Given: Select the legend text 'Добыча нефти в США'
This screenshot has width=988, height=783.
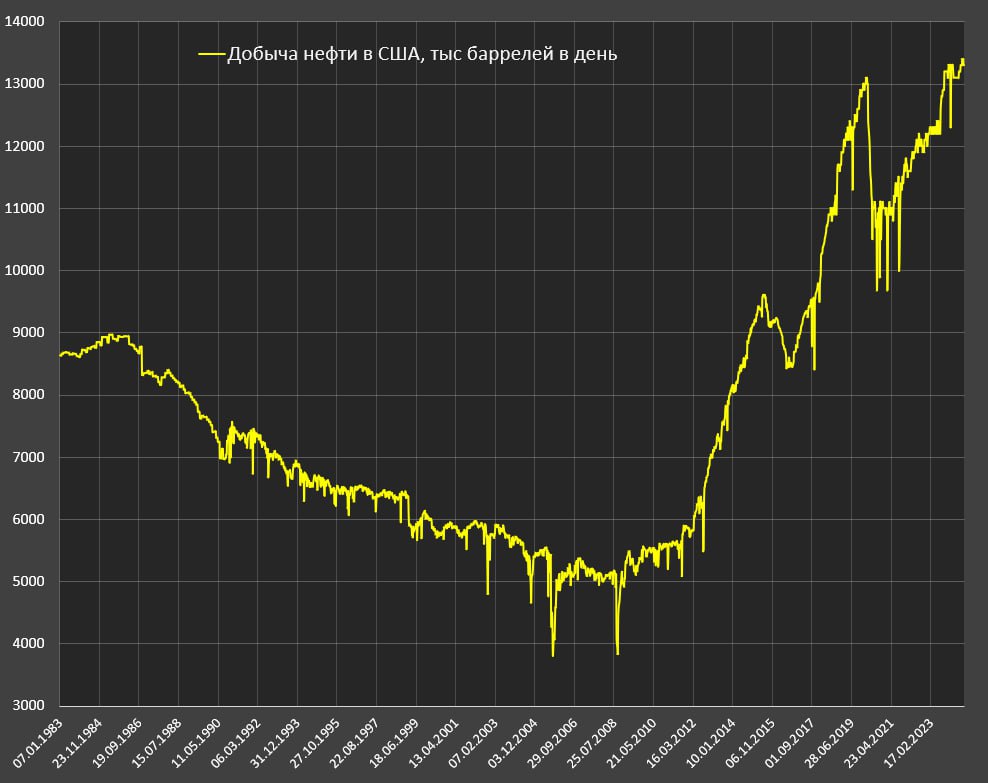Looking at the screenshot, I should (x=323, y=54).
